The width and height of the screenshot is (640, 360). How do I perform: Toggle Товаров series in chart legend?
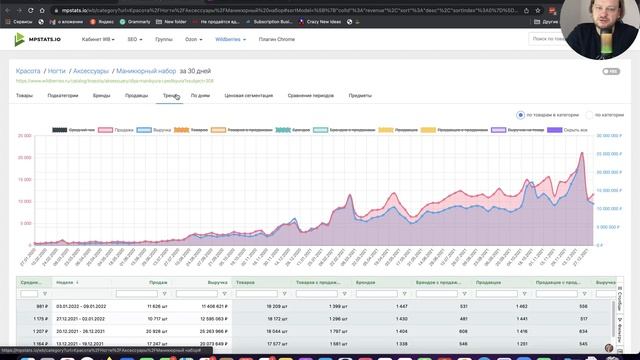coord(191,130)
